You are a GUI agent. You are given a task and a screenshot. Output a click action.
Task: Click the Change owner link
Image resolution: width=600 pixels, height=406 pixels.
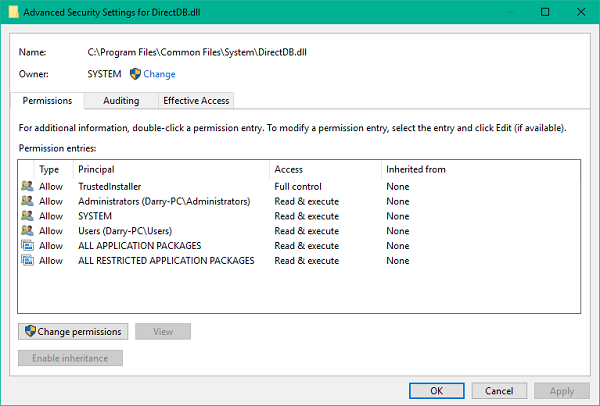(159, 74)
